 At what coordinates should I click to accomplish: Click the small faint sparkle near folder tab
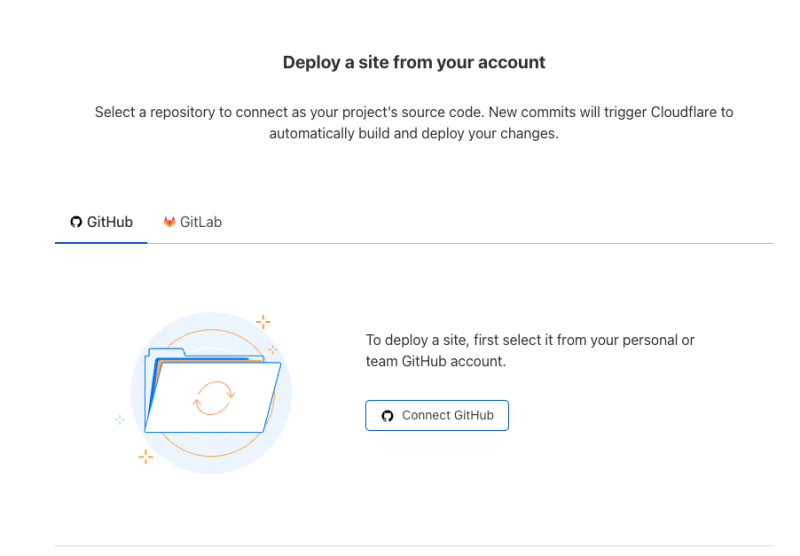(272, 350)
